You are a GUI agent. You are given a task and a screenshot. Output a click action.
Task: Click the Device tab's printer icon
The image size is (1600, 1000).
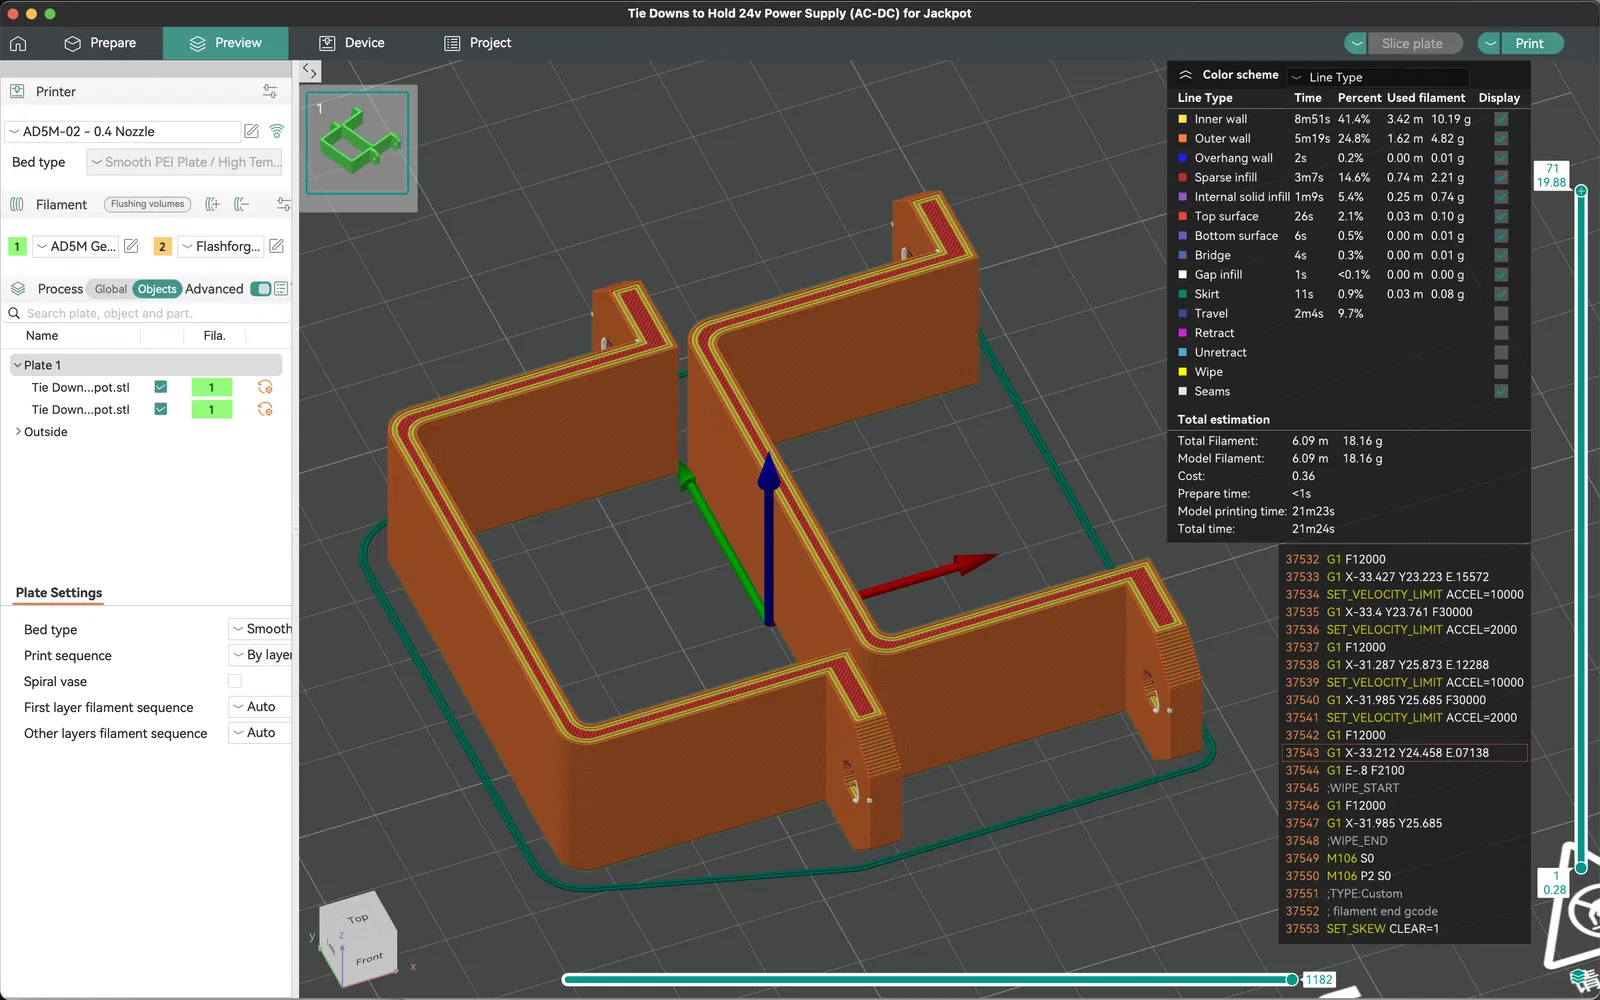(327, 43)
